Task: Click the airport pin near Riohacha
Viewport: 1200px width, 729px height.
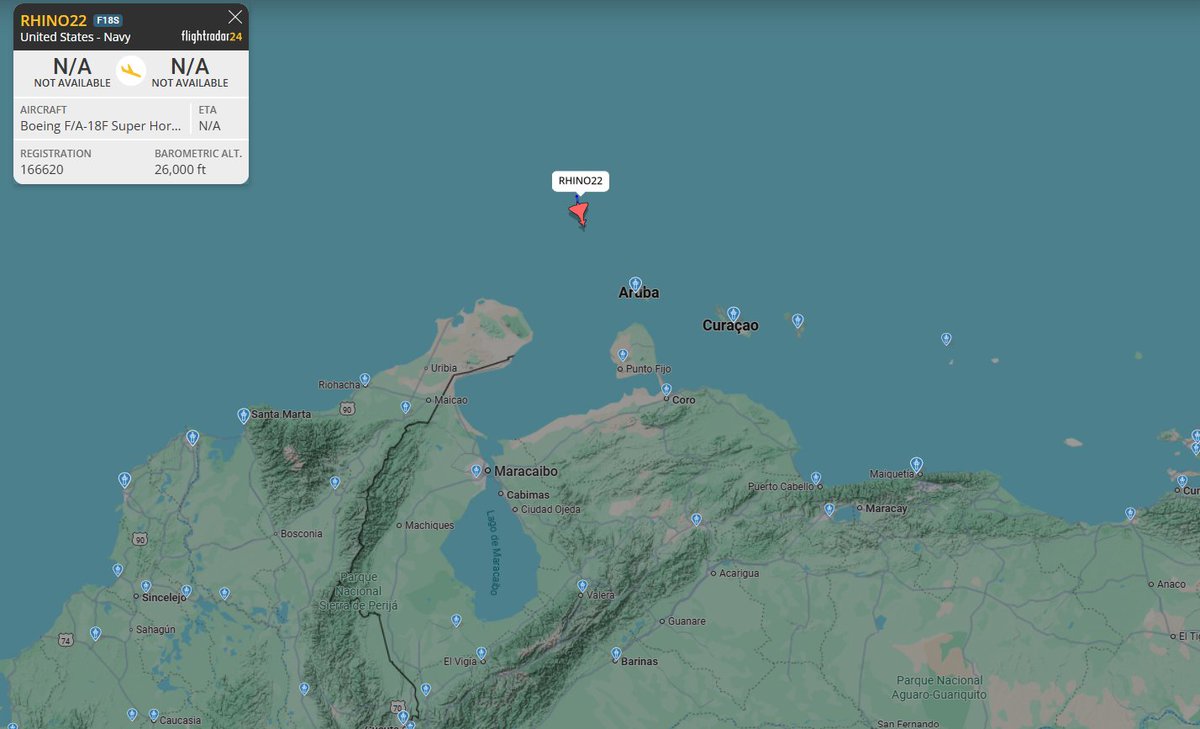Action: coord(364,378)
